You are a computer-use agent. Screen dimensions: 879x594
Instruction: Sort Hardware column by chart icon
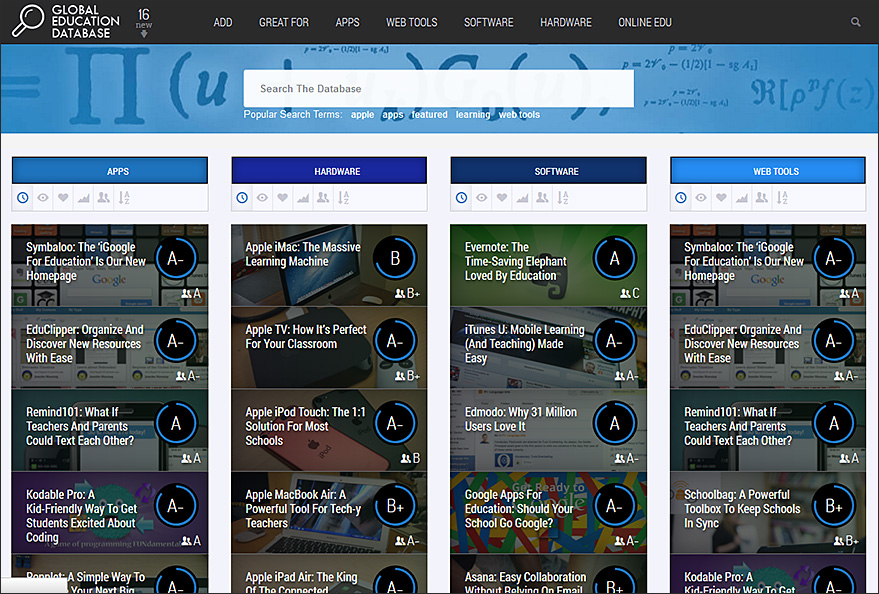[x=303, y=198]
